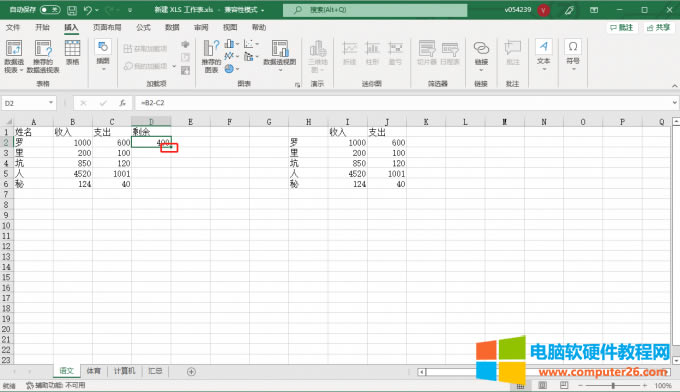This screenshot has height=392, width=680.
Task: Click the Comments button at top right
Action: (621, 28)
